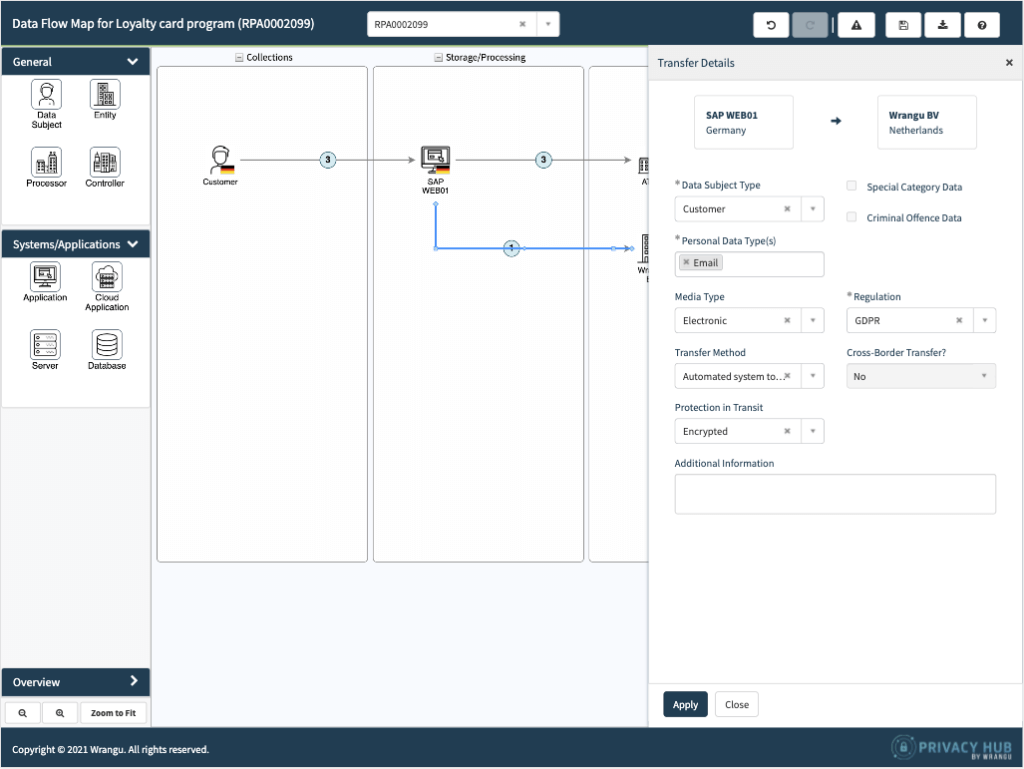Collapse the Systems/Applications section
The height and width of the screenshot is (769, 1024).
click(133, 244)
